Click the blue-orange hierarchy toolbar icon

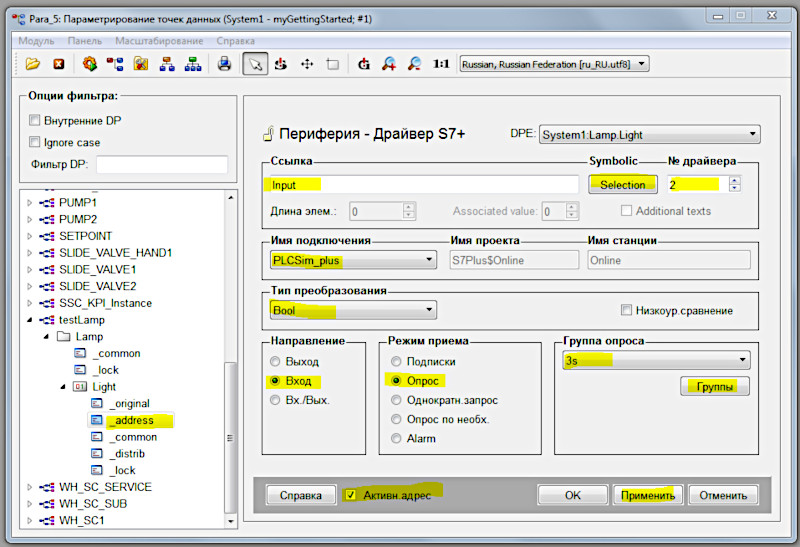pos(167,64)
